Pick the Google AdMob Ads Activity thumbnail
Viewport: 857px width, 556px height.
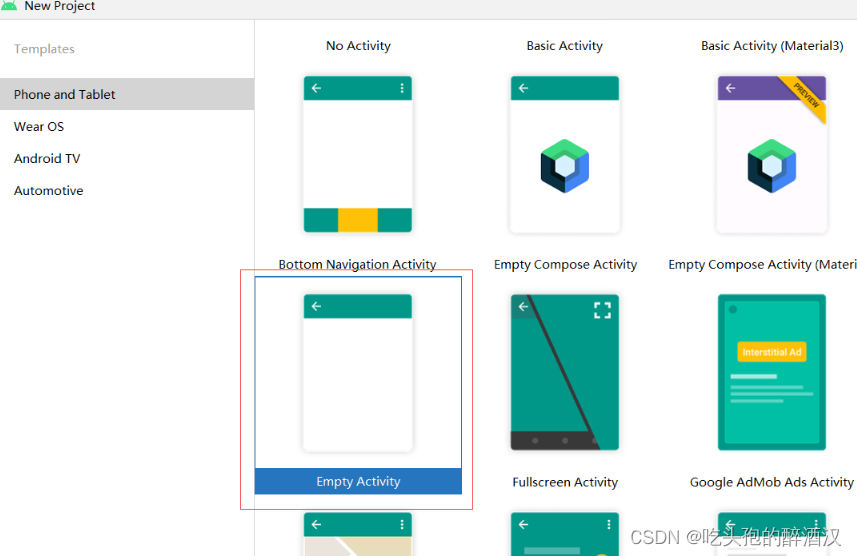772,372
